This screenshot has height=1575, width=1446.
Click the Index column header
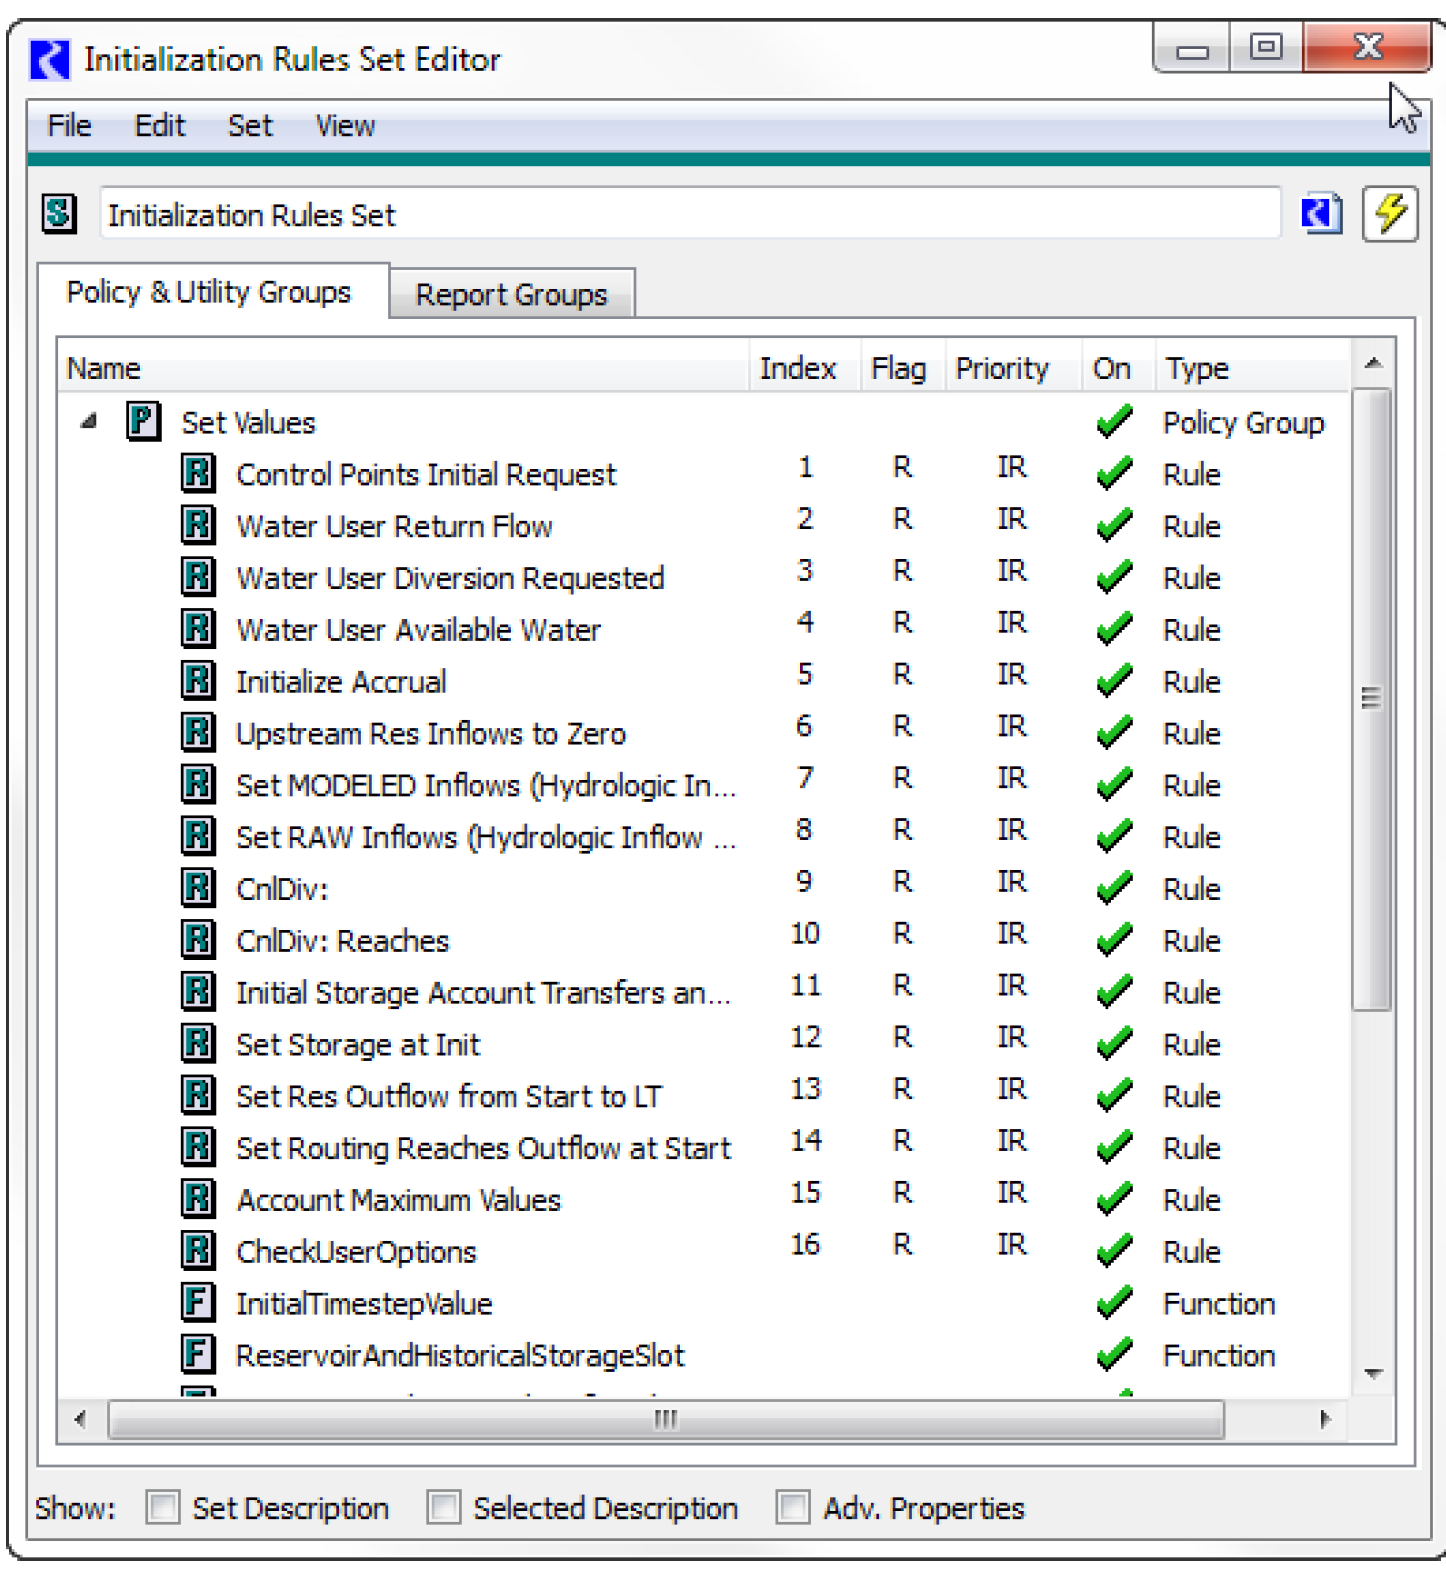[x=797, y=369]
